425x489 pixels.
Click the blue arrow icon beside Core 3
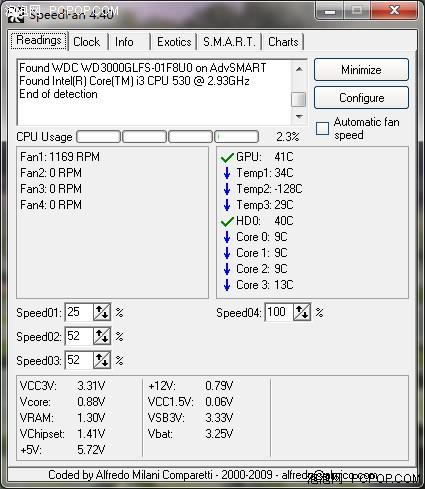pos(227,285)
